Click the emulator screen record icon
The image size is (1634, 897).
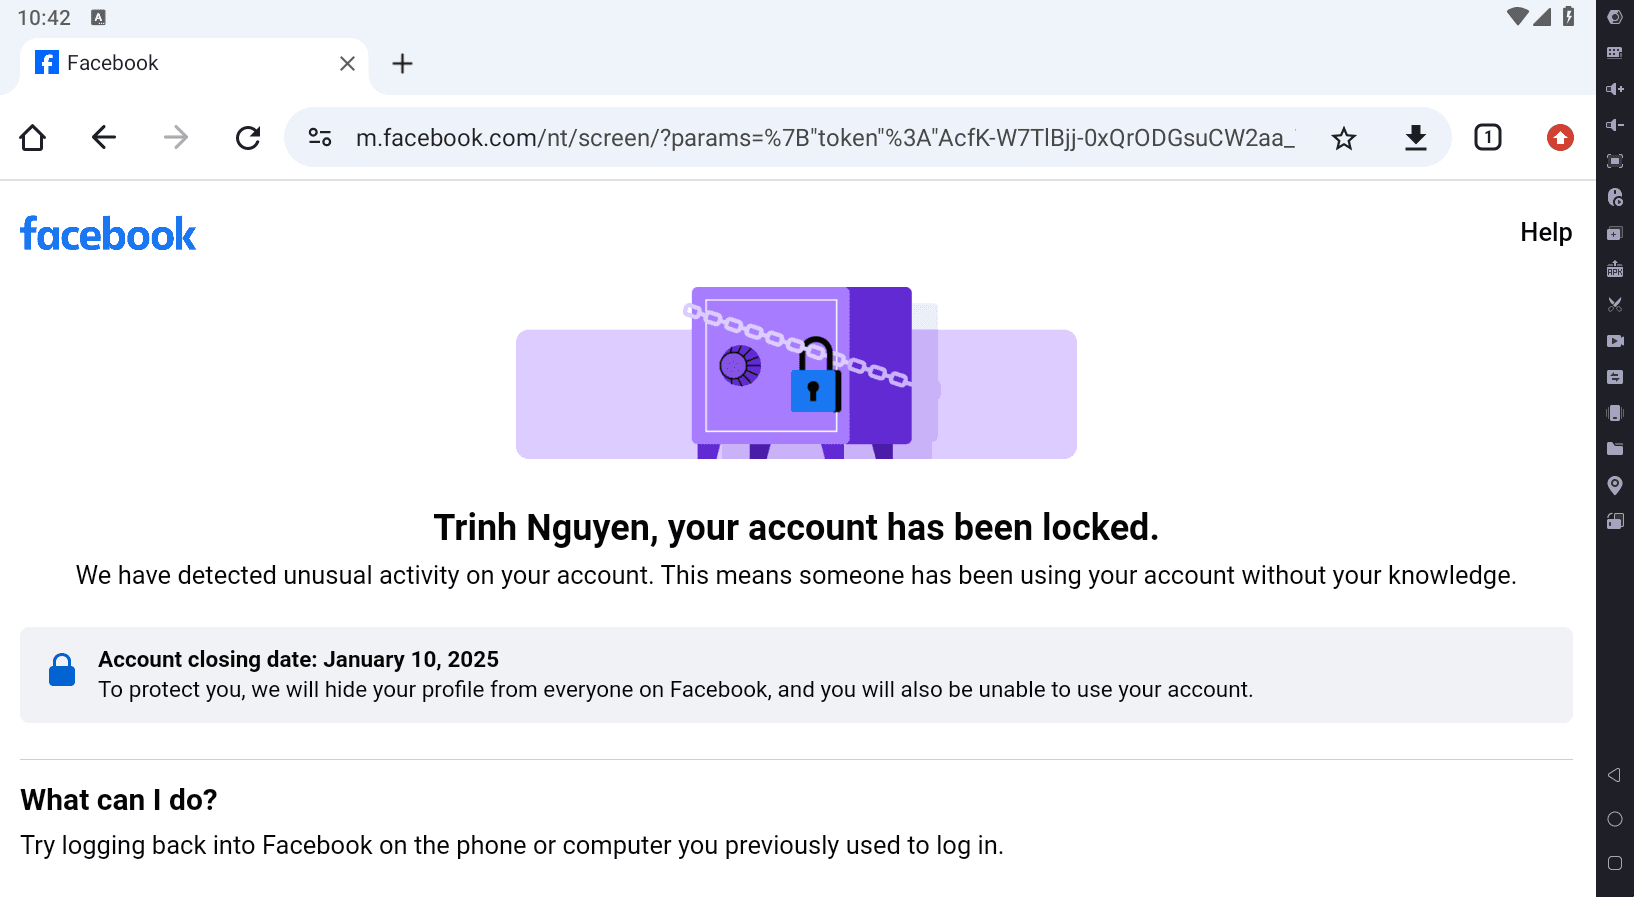pyautogui.click(x=1615, y=341)
